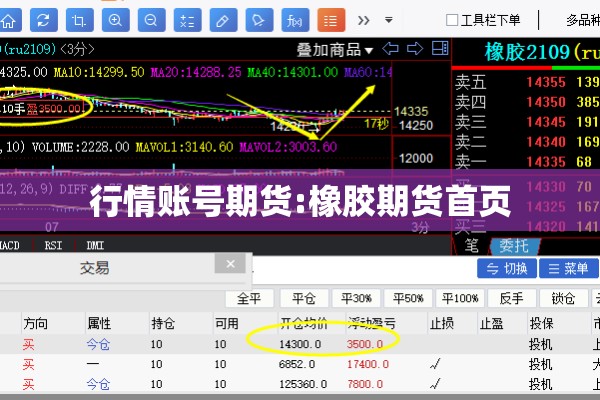Click the home icon in toolbar
Viewport: 600px width, 400px height.
coord(8,20)
